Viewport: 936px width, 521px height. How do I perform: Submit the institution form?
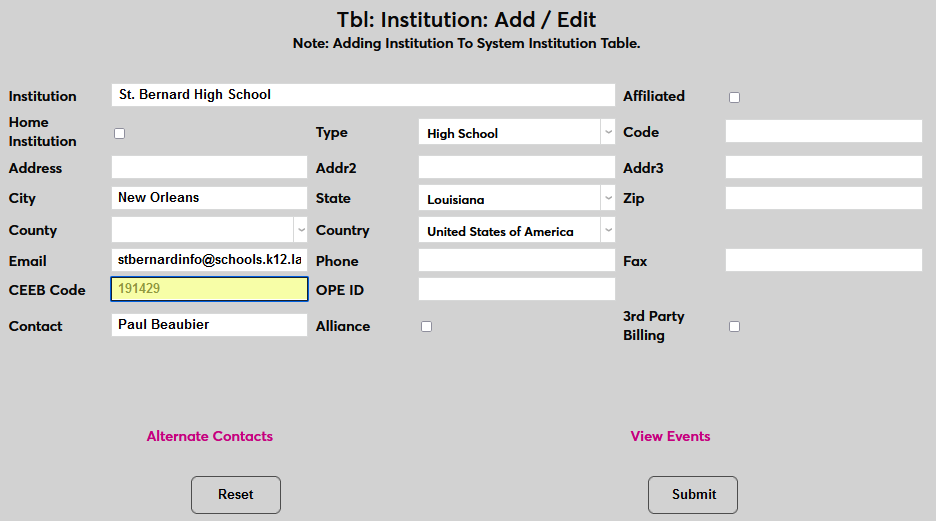coord(693,495)
